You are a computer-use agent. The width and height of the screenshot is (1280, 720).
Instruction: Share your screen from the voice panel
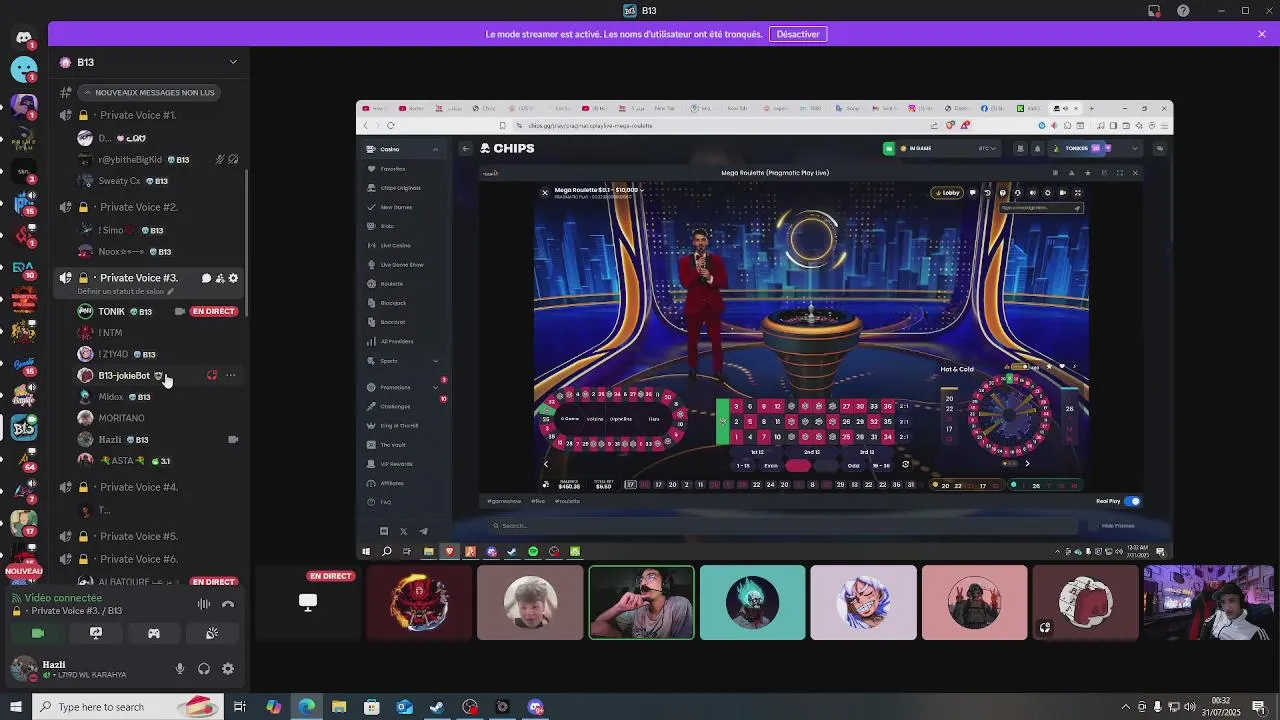(x=96, y=633)
